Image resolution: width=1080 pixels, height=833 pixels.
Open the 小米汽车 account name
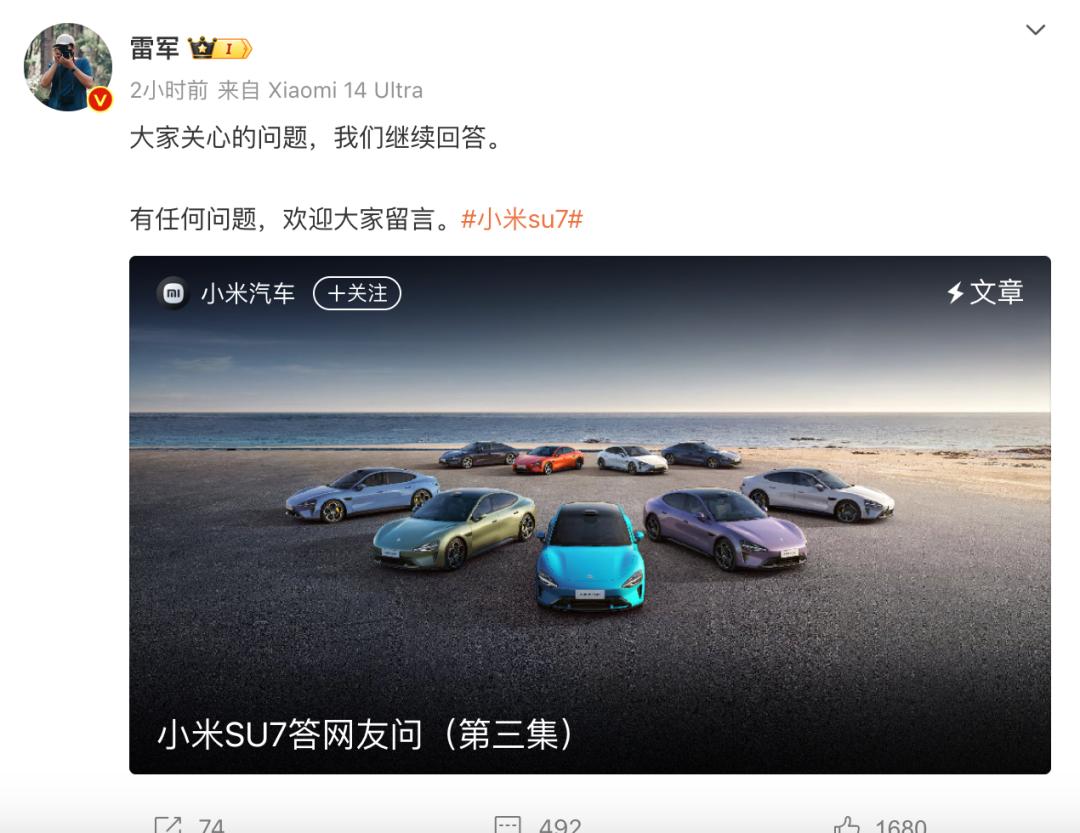248,294
